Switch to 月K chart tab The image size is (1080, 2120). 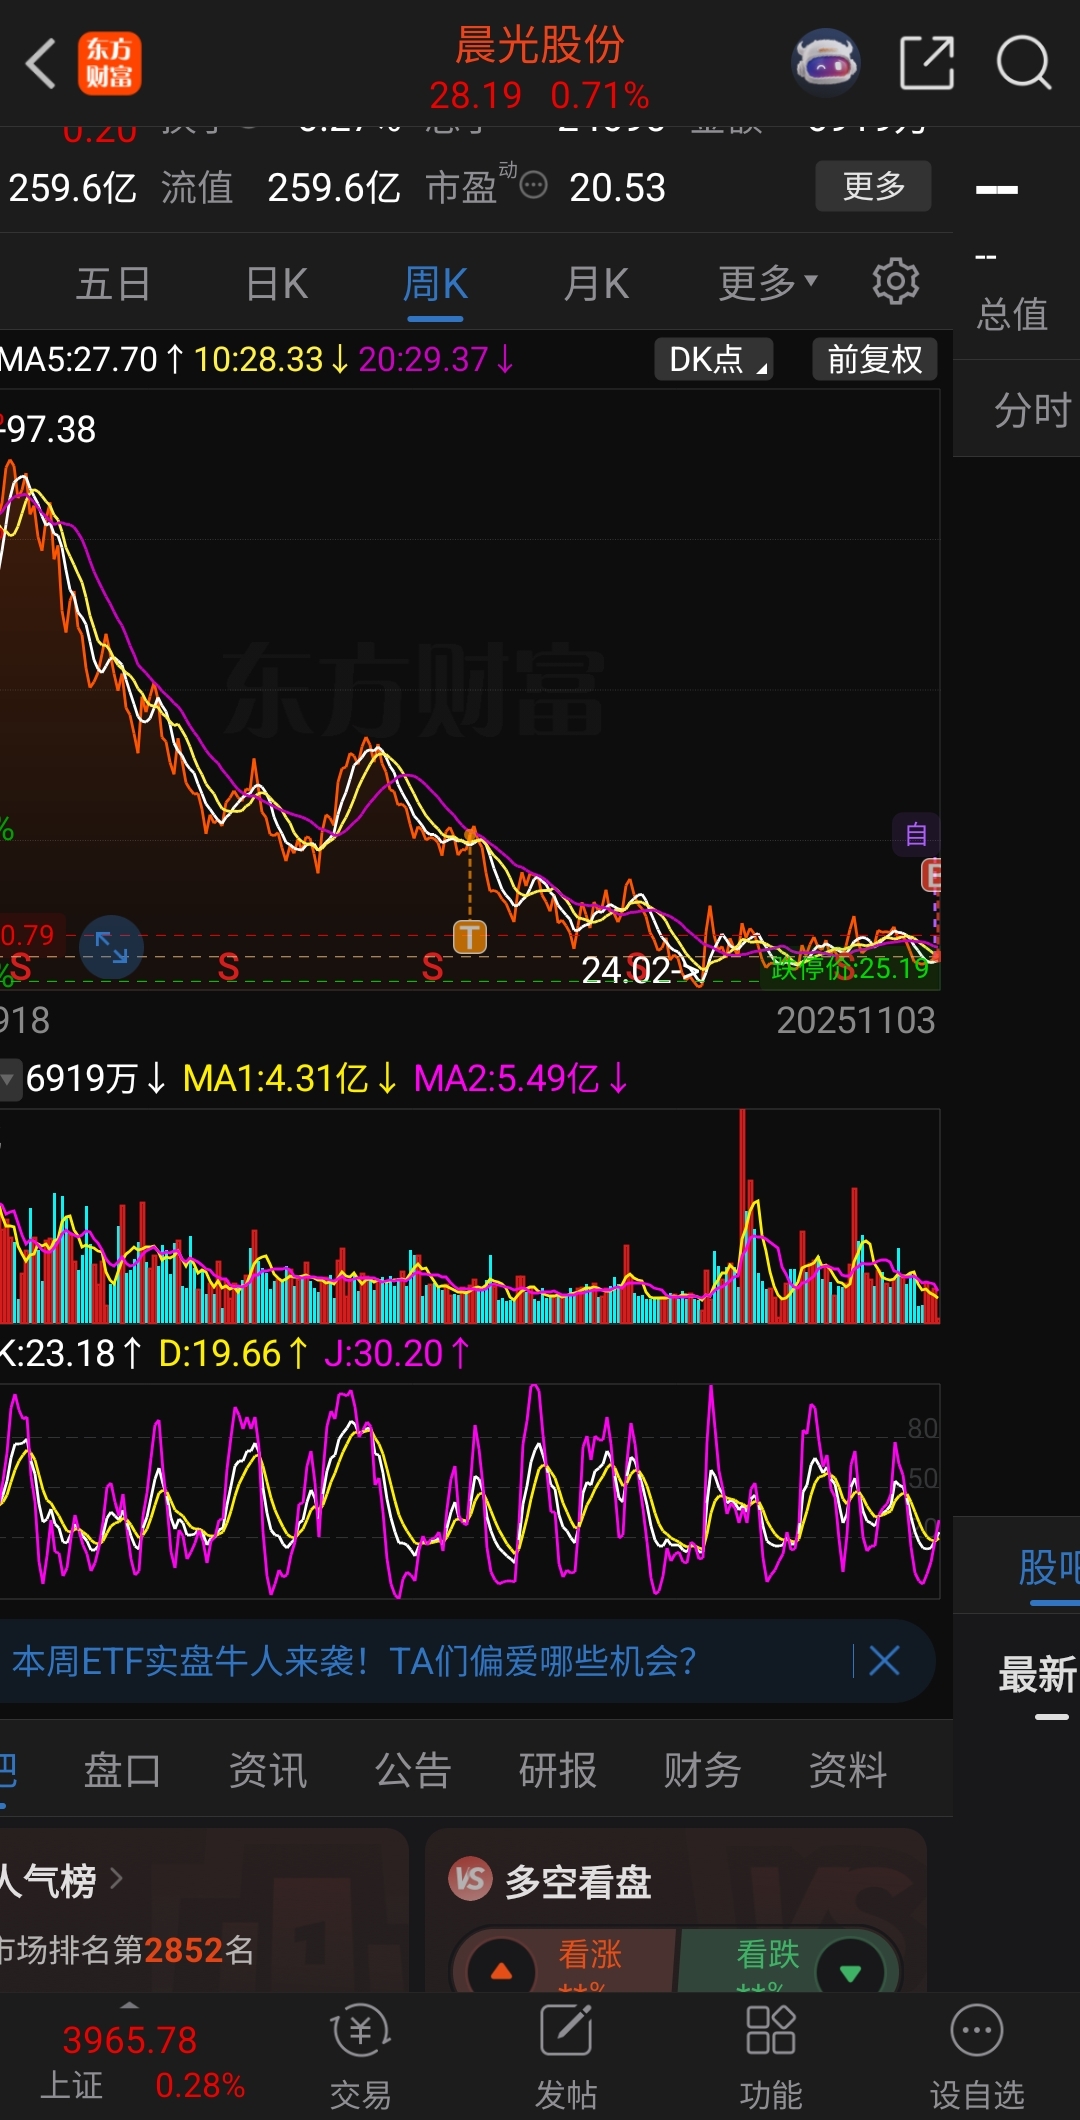pyautogui.click(x=596, y=284)
